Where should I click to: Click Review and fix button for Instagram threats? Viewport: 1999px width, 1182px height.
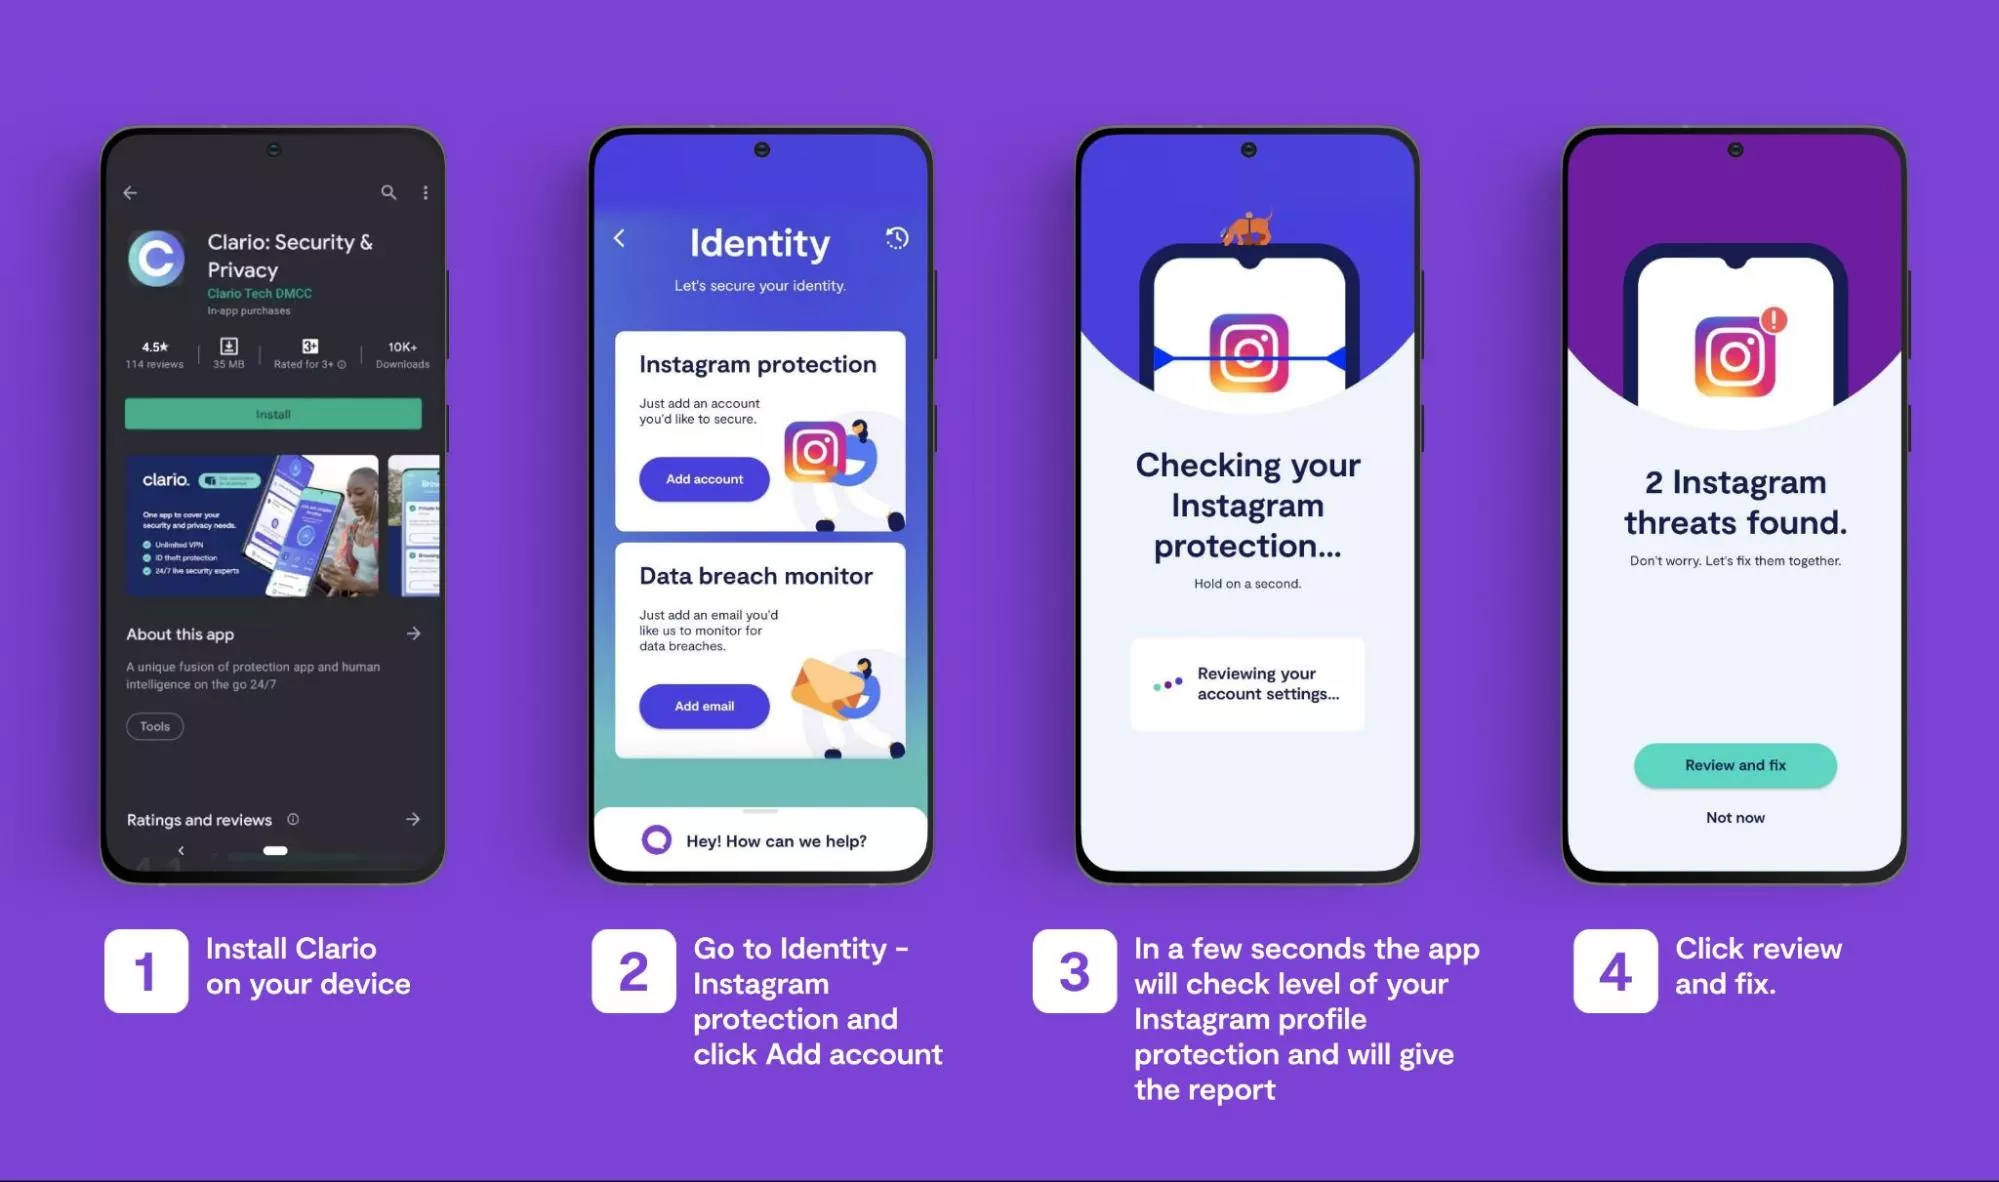(1733, 764)
